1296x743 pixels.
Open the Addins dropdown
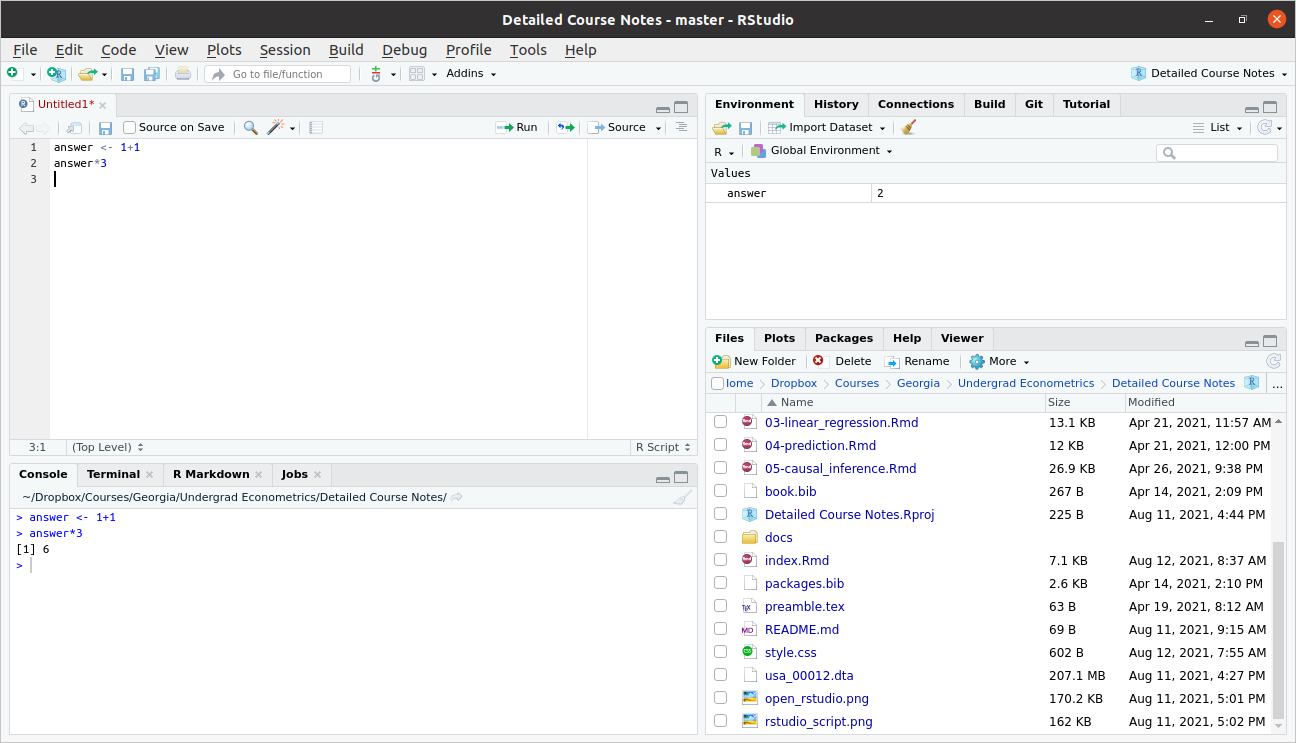click(x=471, y=73)
